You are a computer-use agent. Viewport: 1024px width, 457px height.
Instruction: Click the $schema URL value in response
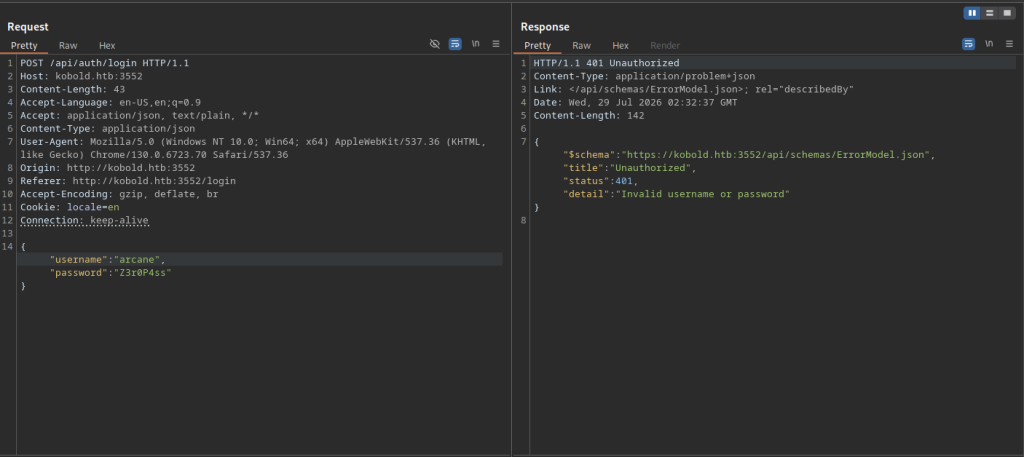coord(775,155)
